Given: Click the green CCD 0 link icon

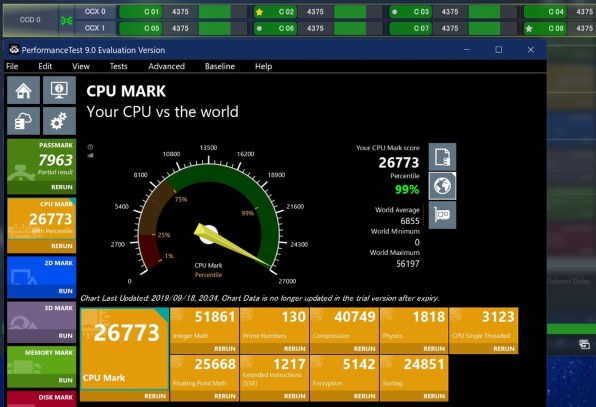Looking at the screenshot, I should click(x=66, y=21).
